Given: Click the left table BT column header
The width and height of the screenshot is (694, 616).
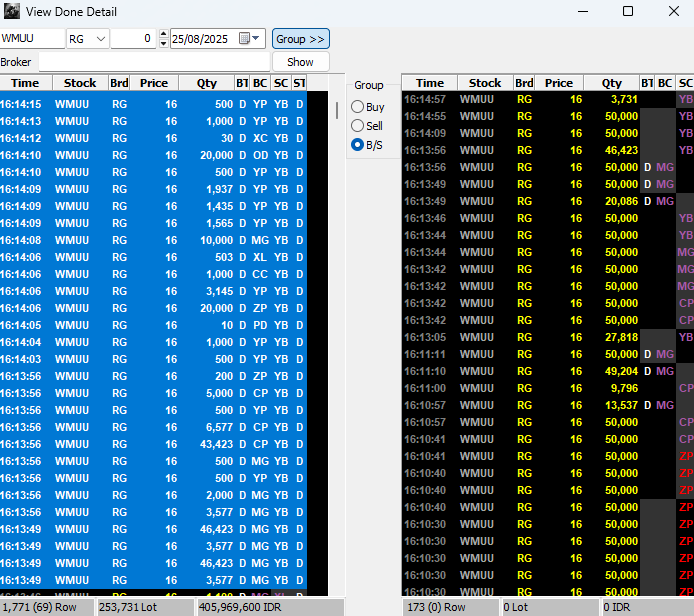Looking at the screenshot, I should point(242,83).
